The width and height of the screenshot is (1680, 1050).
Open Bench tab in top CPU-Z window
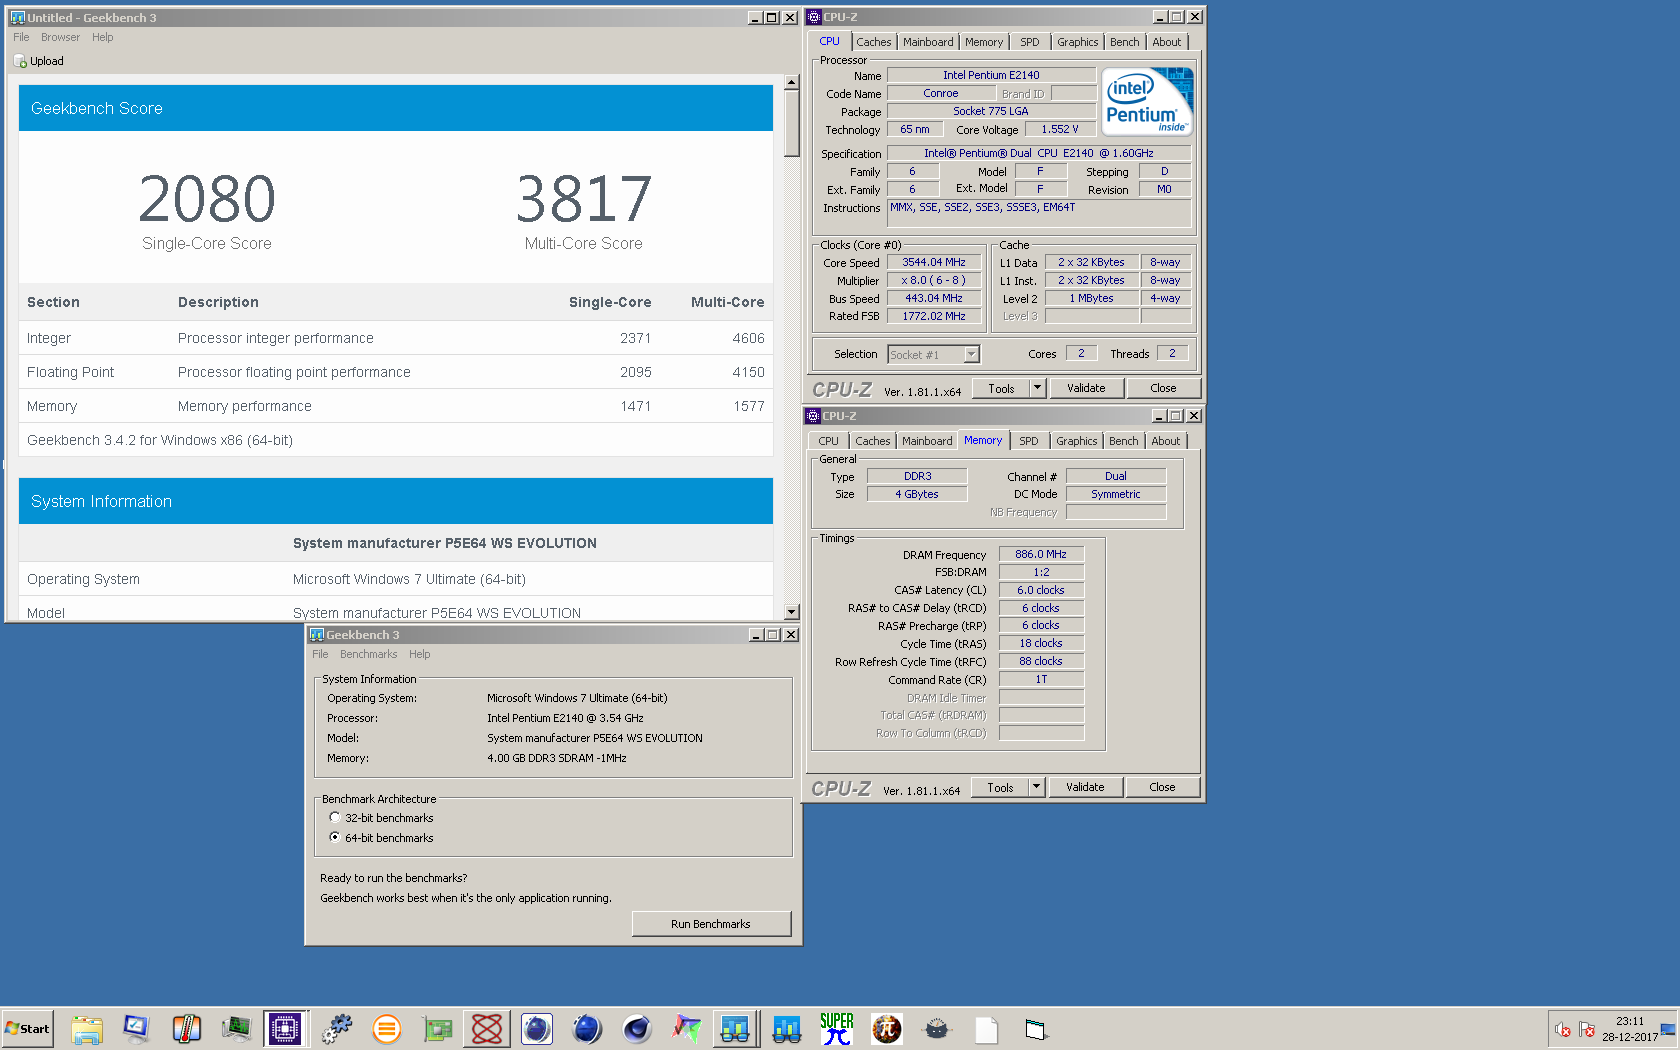pos(1125,42)
